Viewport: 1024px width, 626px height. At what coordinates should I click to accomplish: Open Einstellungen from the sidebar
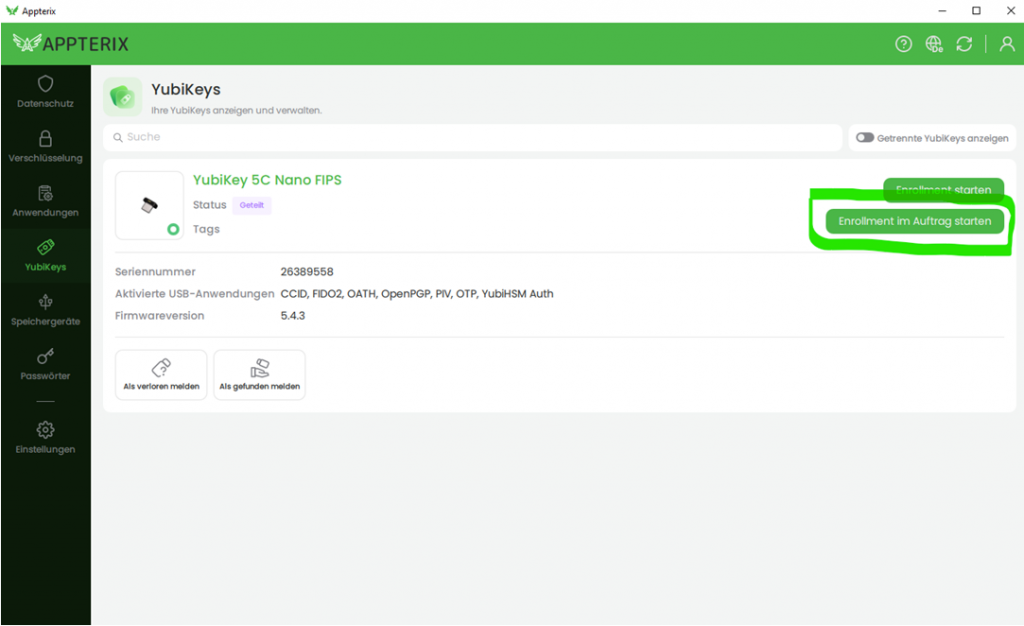point(45,438)
